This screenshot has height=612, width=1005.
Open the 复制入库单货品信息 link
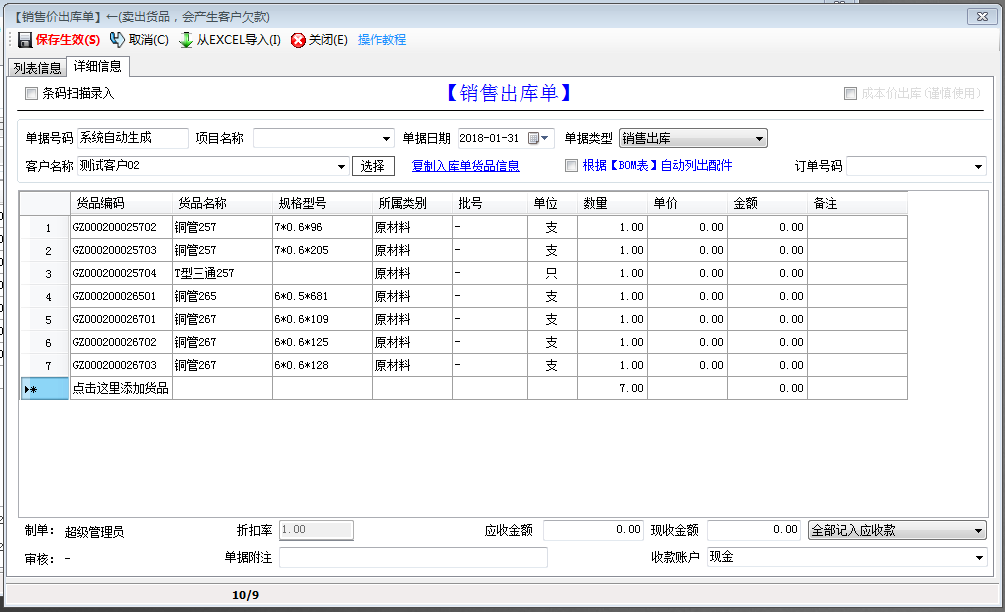tap(465, 166)
